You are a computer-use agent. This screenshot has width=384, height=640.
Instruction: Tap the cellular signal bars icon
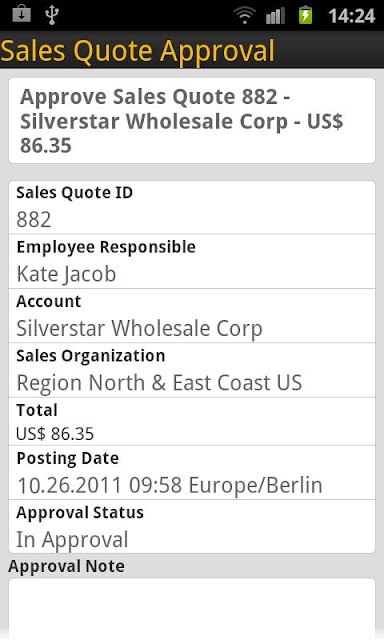[x=275, y=16]
